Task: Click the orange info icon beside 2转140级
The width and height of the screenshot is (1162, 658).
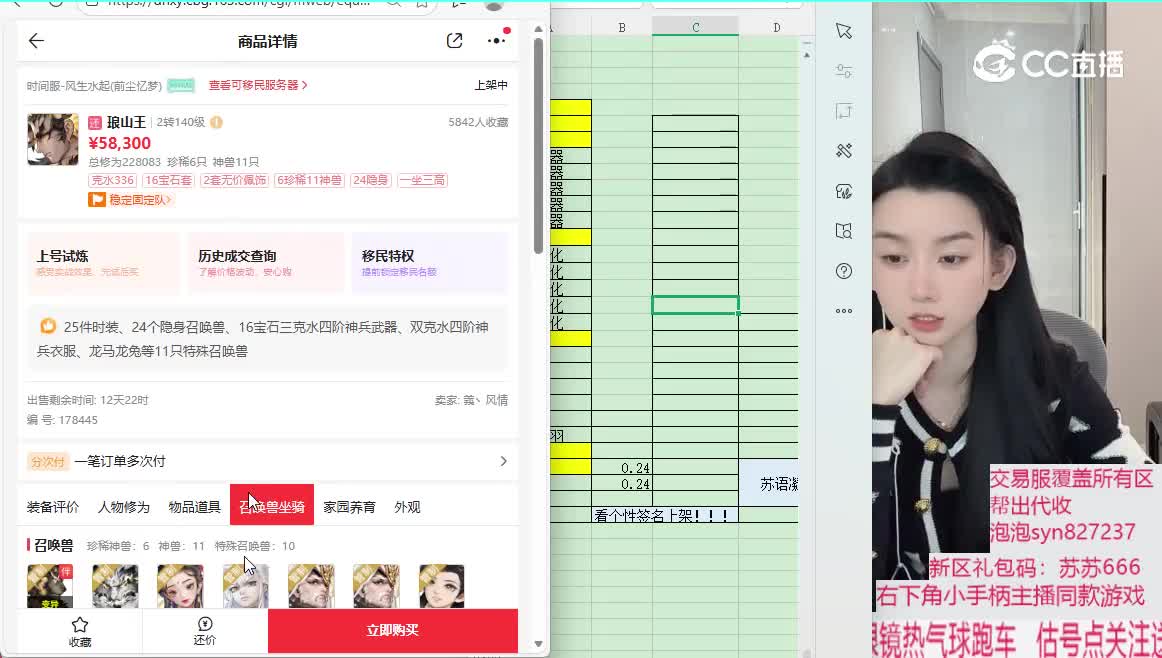Action: pyautogui.click(x=216, y=122)
